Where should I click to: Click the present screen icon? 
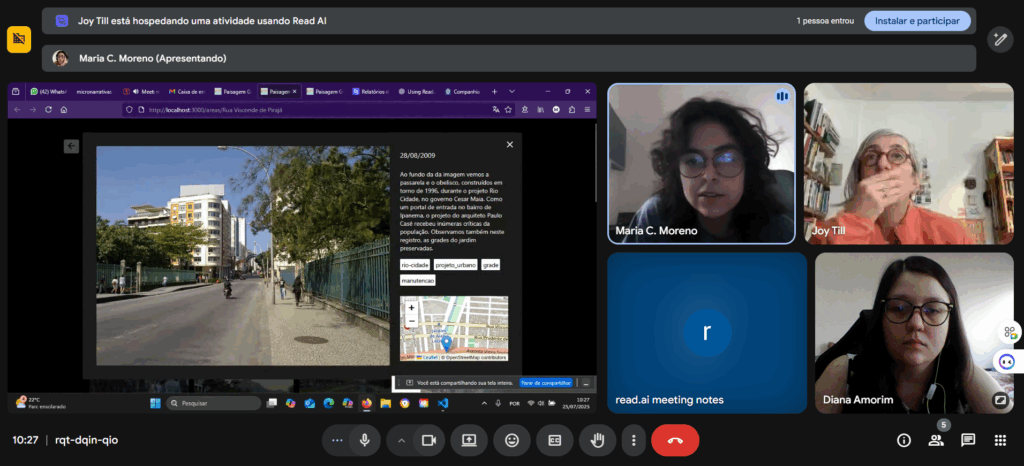(x=469, y=440)
